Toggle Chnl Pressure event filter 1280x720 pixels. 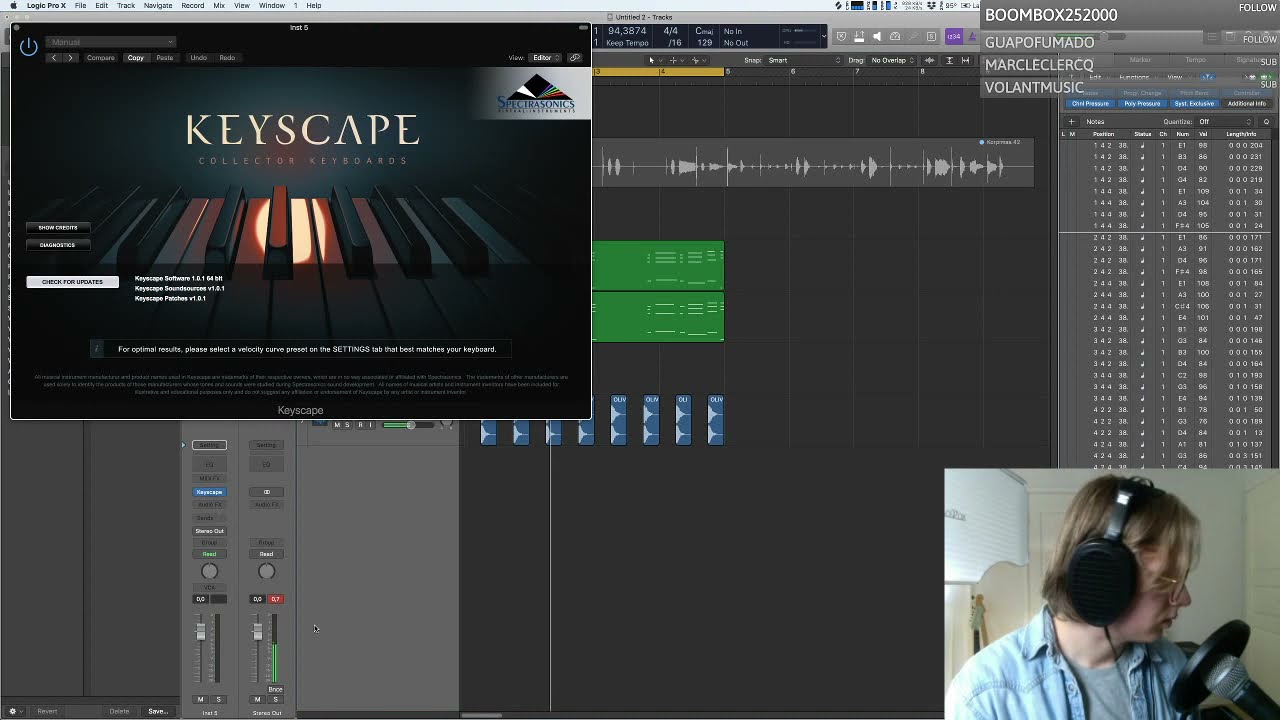pos(1091,104)
